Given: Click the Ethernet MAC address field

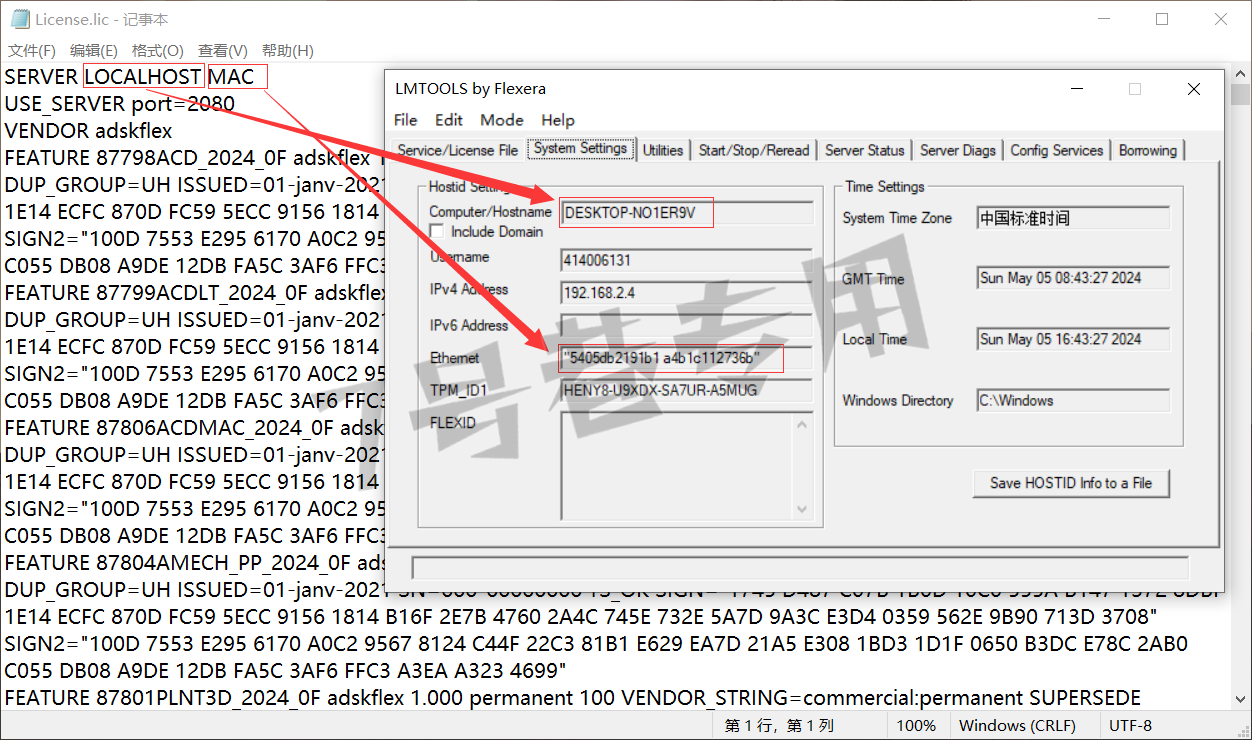Looking at the screenshot, I should pyautogui.click(x=687, y=358).
